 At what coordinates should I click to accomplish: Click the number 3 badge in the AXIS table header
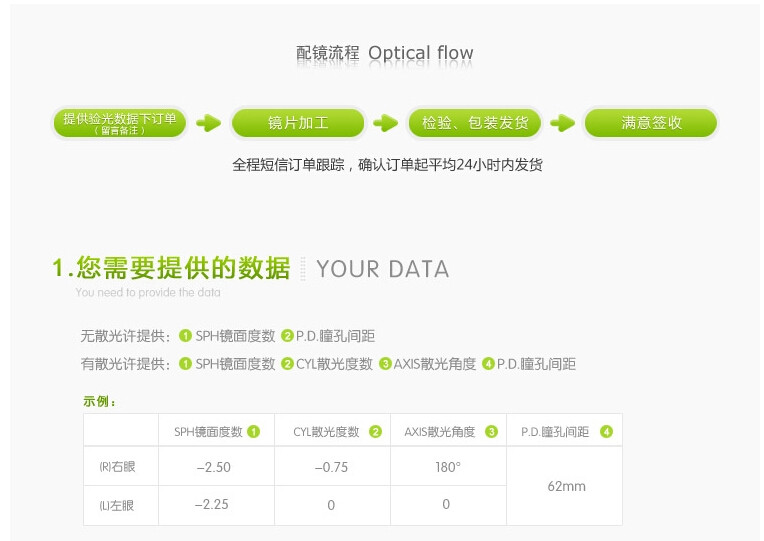(491, 432)
